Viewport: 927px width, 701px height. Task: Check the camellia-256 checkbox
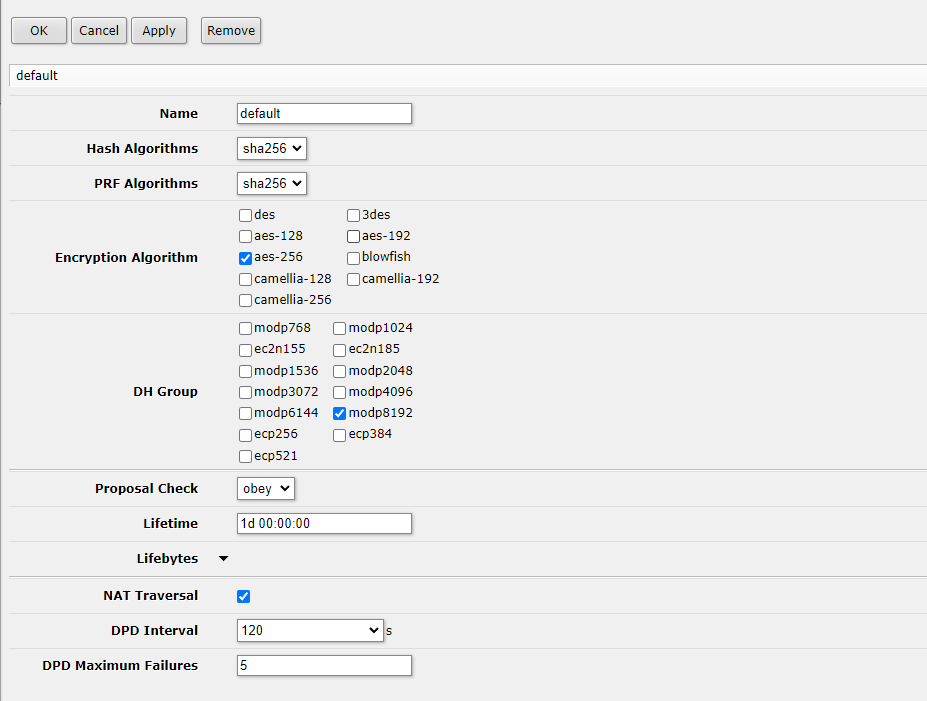coord(246,300)
